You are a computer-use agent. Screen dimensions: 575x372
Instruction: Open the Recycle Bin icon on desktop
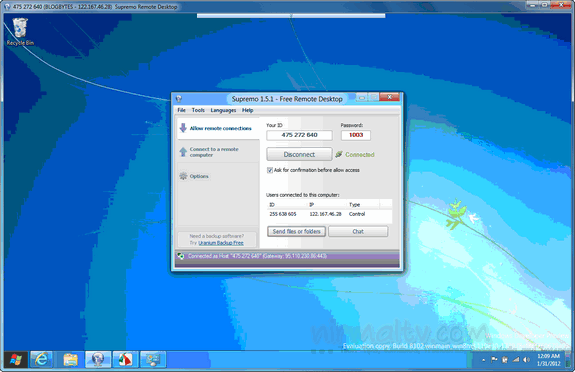(20, 32)
